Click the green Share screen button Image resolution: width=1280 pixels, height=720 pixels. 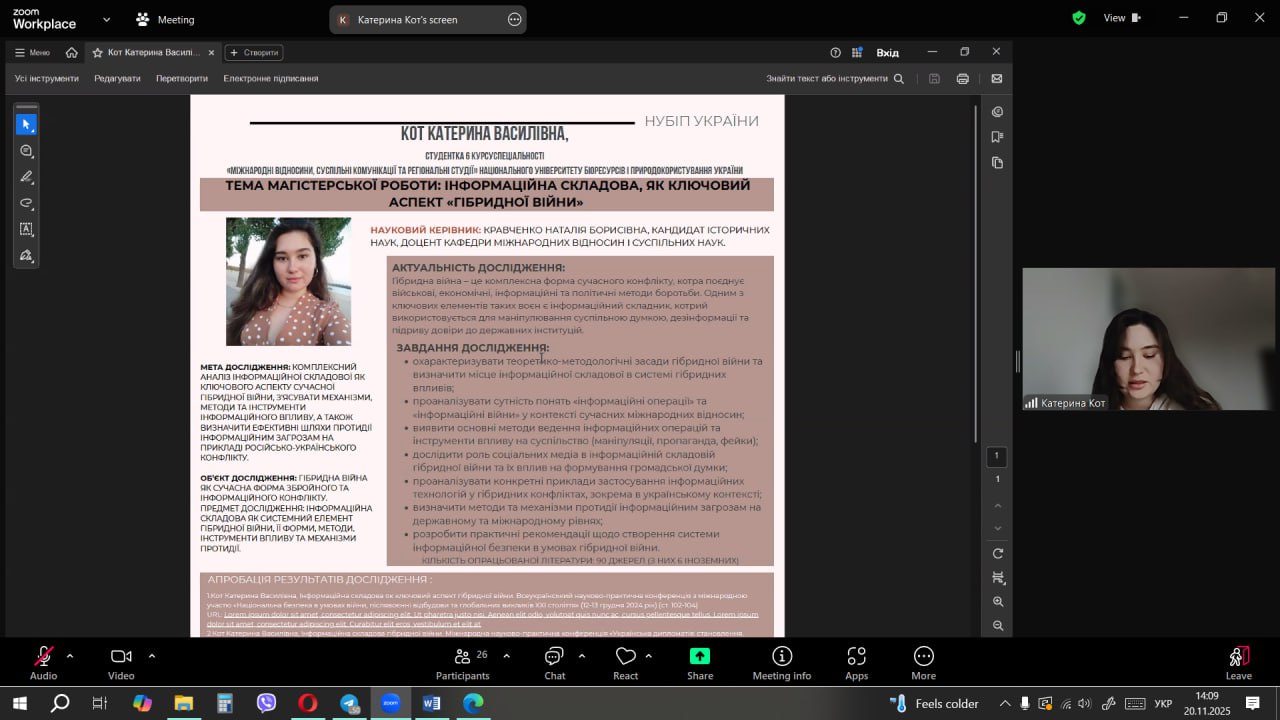tap(700, 662)
